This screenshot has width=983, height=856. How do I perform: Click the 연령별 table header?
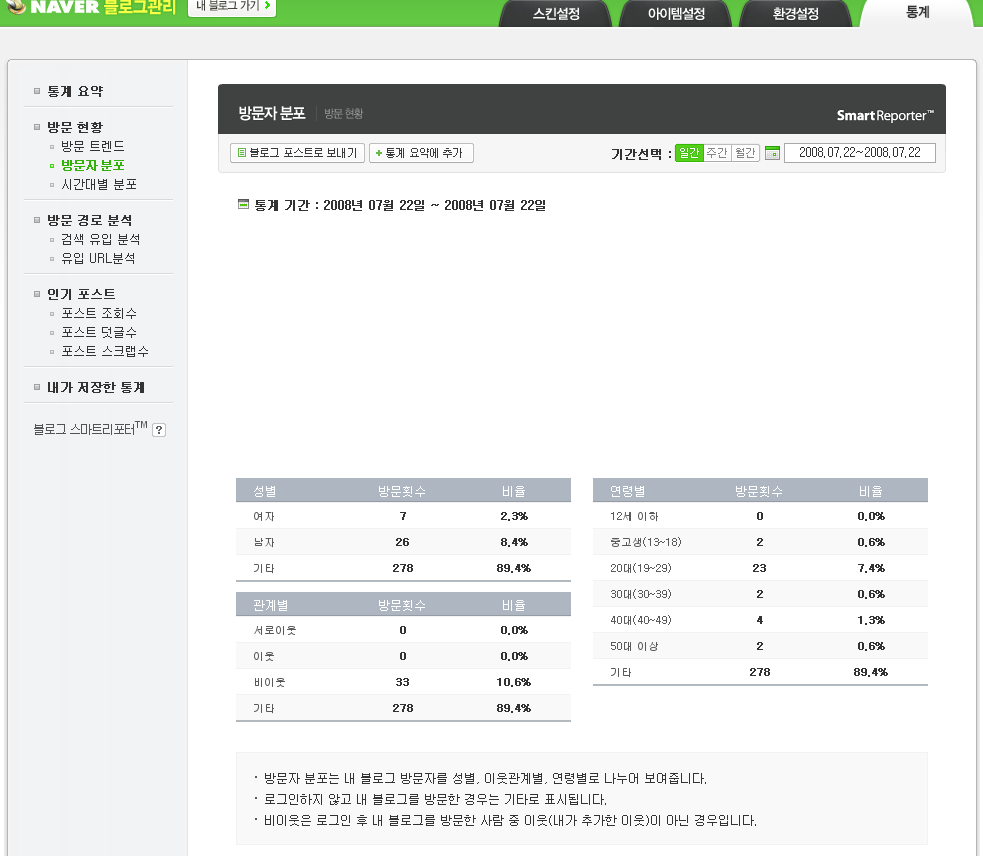click(x=628, y=491)
